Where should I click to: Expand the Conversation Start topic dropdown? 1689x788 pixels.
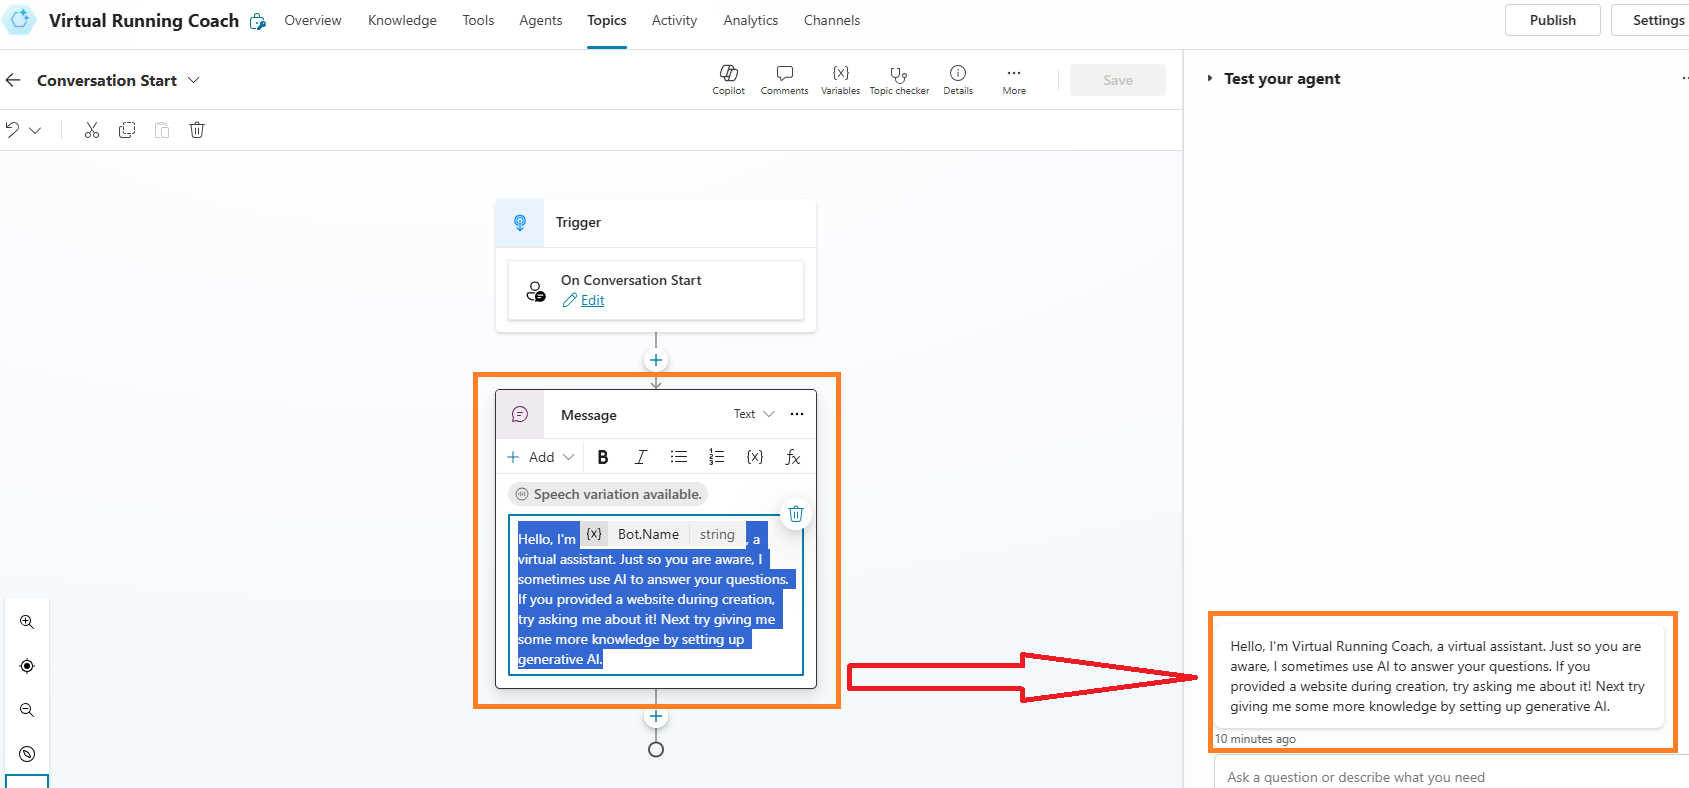[x=194, y=80]
